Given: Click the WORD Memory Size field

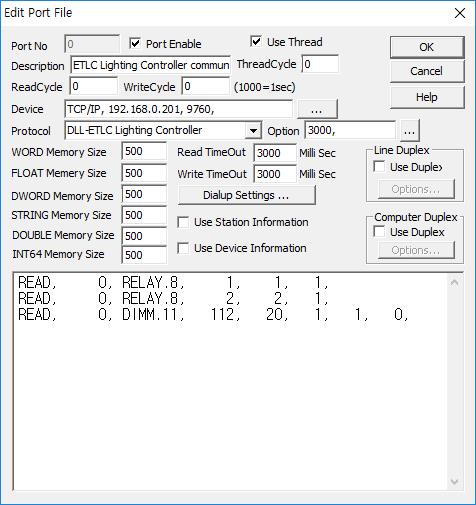Looking at the screenshot, I should coord(144,151).
